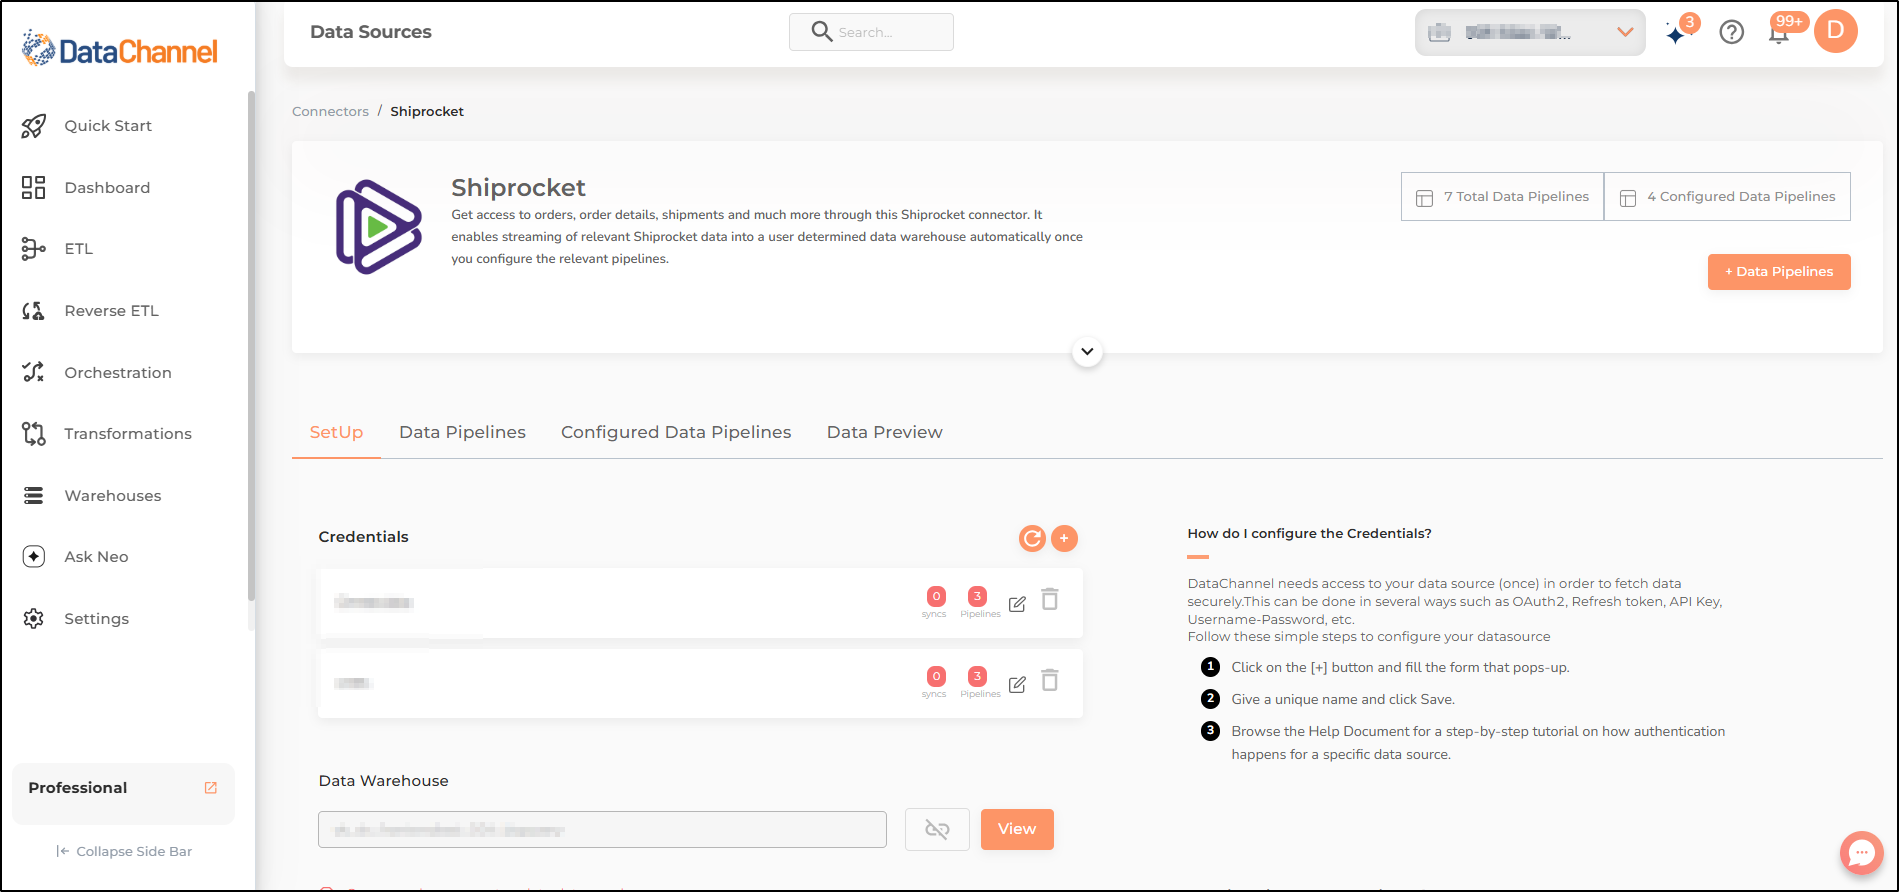Select the ETL sidebar icon

(x=34, y=249)
